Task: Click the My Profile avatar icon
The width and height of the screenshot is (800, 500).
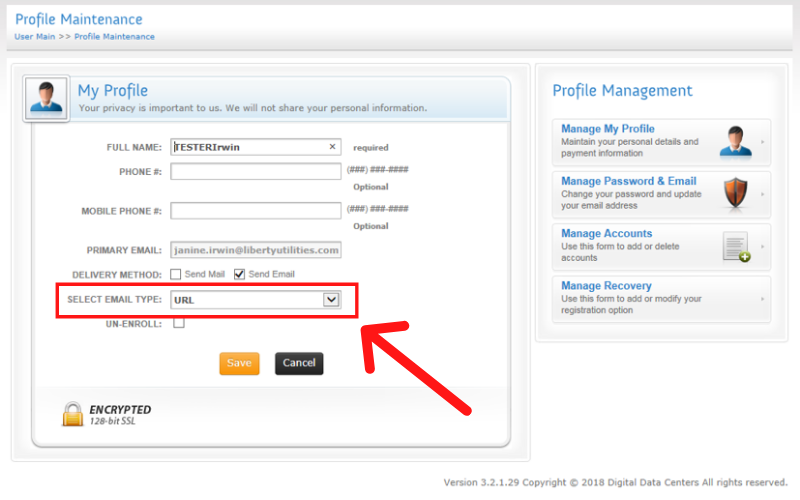Action: [x=46, y=98]
